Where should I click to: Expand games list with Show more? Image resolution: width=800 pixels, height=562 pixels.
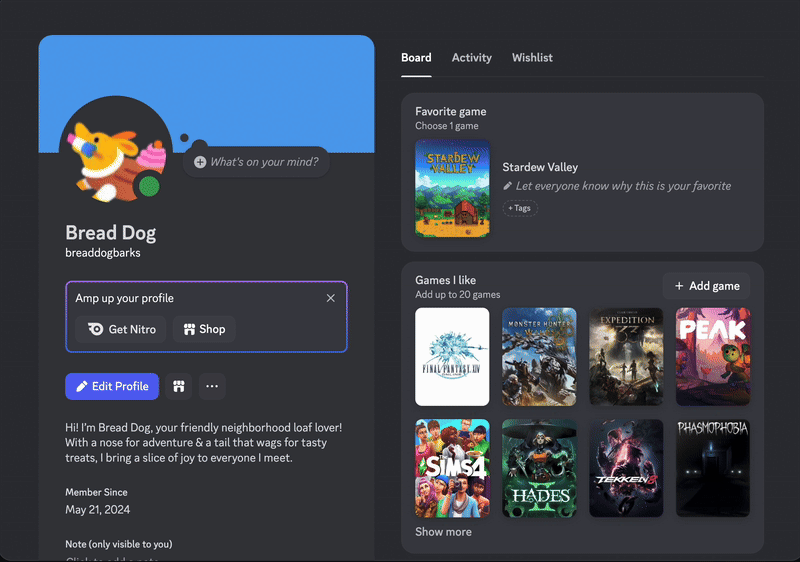click(443, 532)
